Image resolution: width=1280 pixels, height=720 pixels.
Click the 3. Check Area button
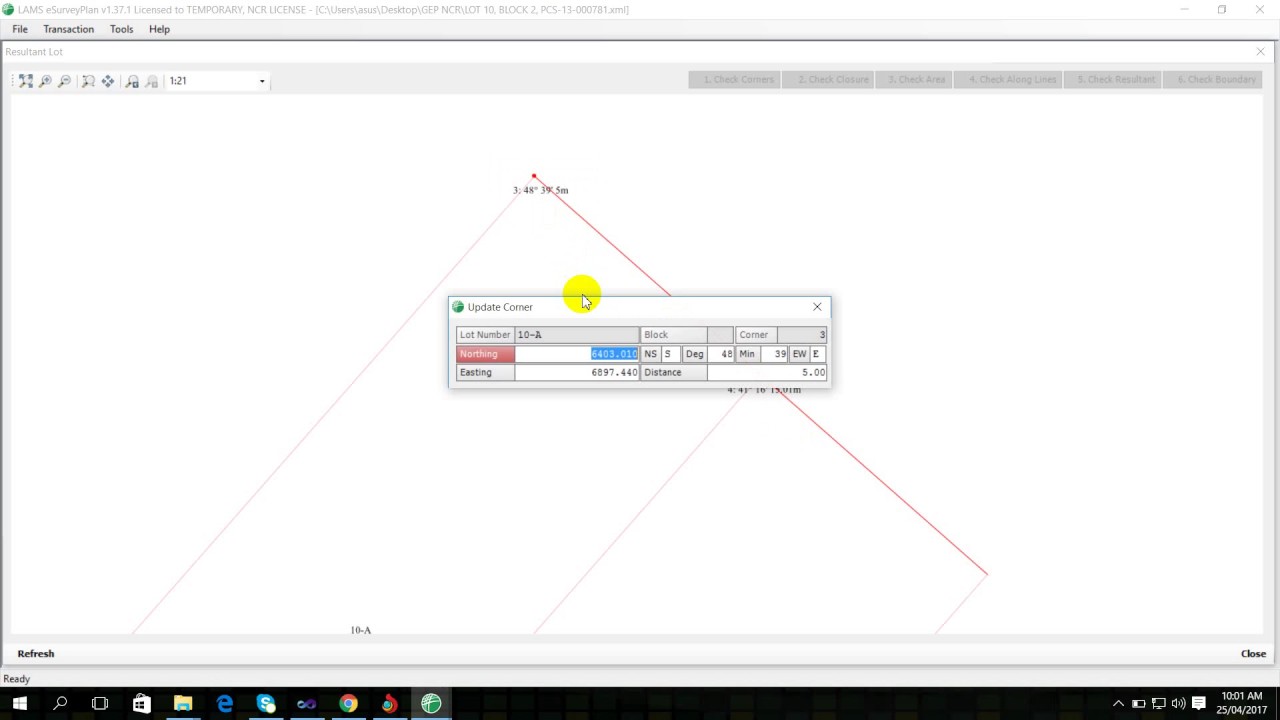pos(916,80)
